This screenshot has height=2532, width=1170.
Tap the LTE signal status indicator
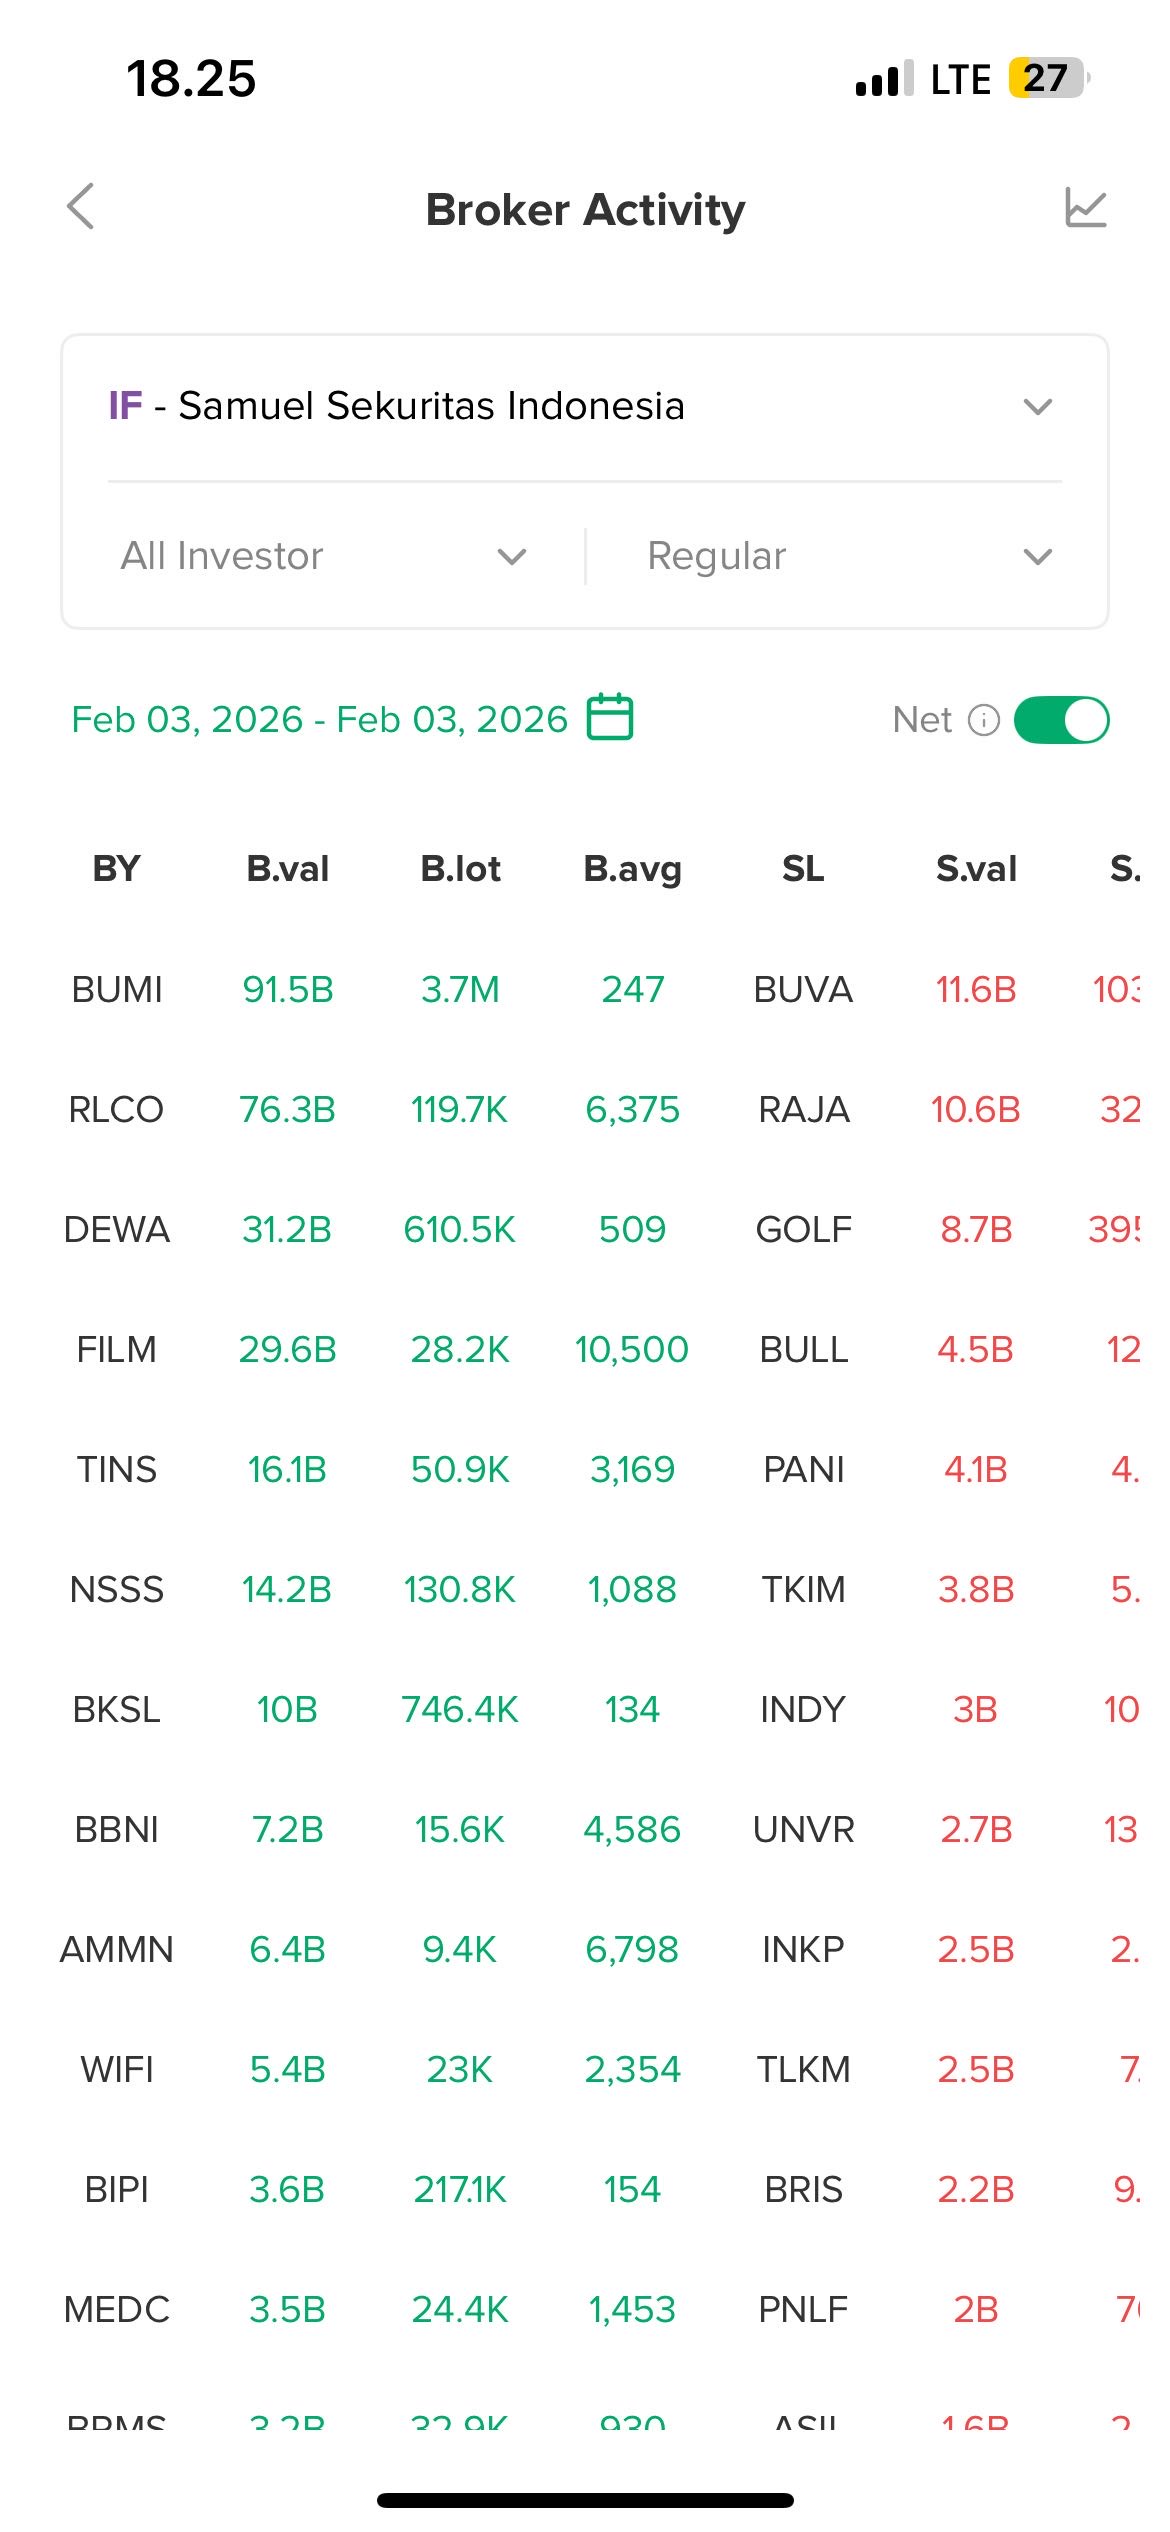point(960,79)
